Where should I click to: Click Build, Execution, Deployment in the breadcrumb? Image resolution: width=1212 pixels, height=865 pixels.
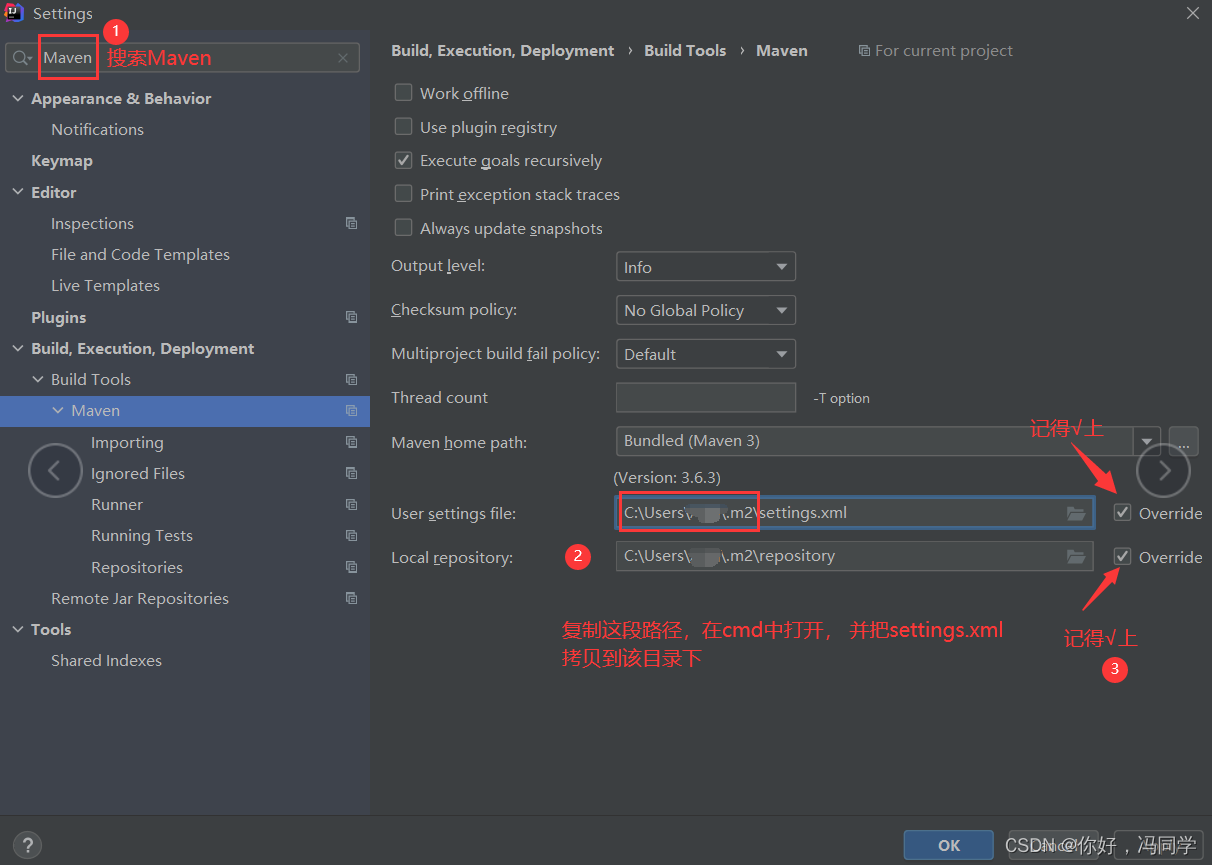(502, 50)
